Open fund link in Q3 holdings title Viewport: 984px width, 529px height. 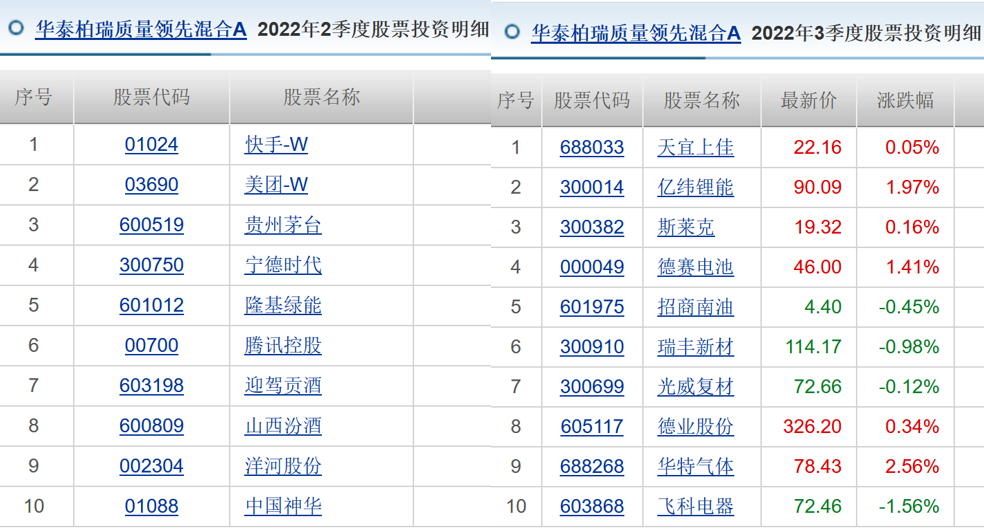tap(636, 33)
